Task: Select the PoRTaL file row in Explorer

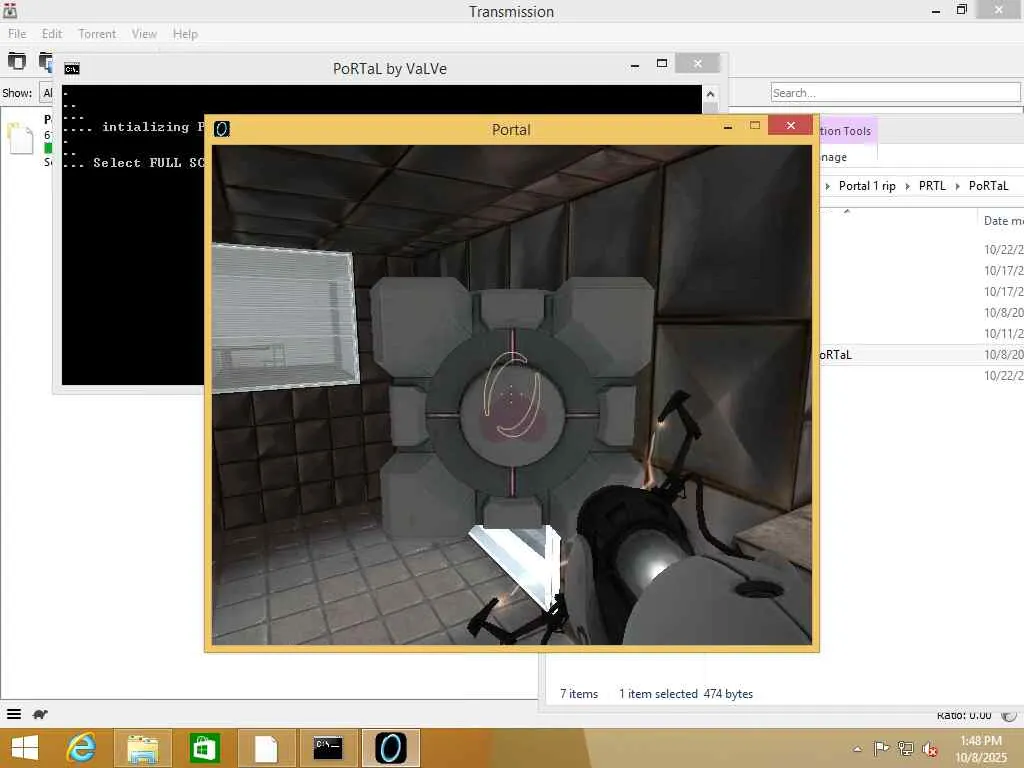Action: 921,355
